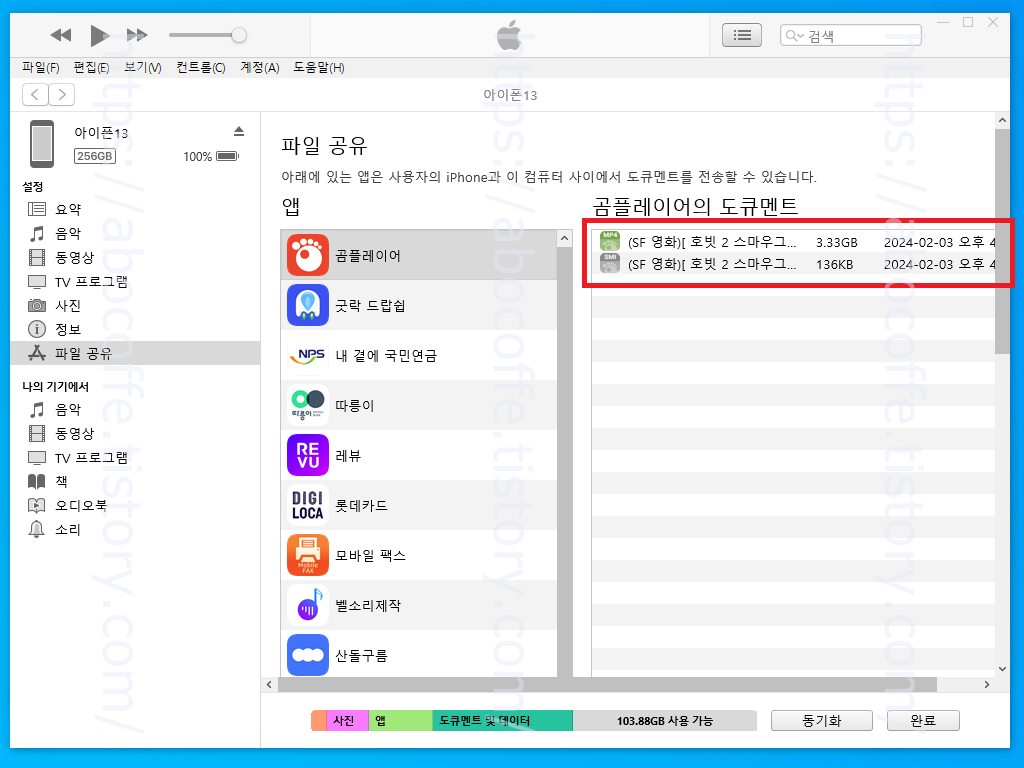Select TV 프로그램 under 설정

point(135,281)
